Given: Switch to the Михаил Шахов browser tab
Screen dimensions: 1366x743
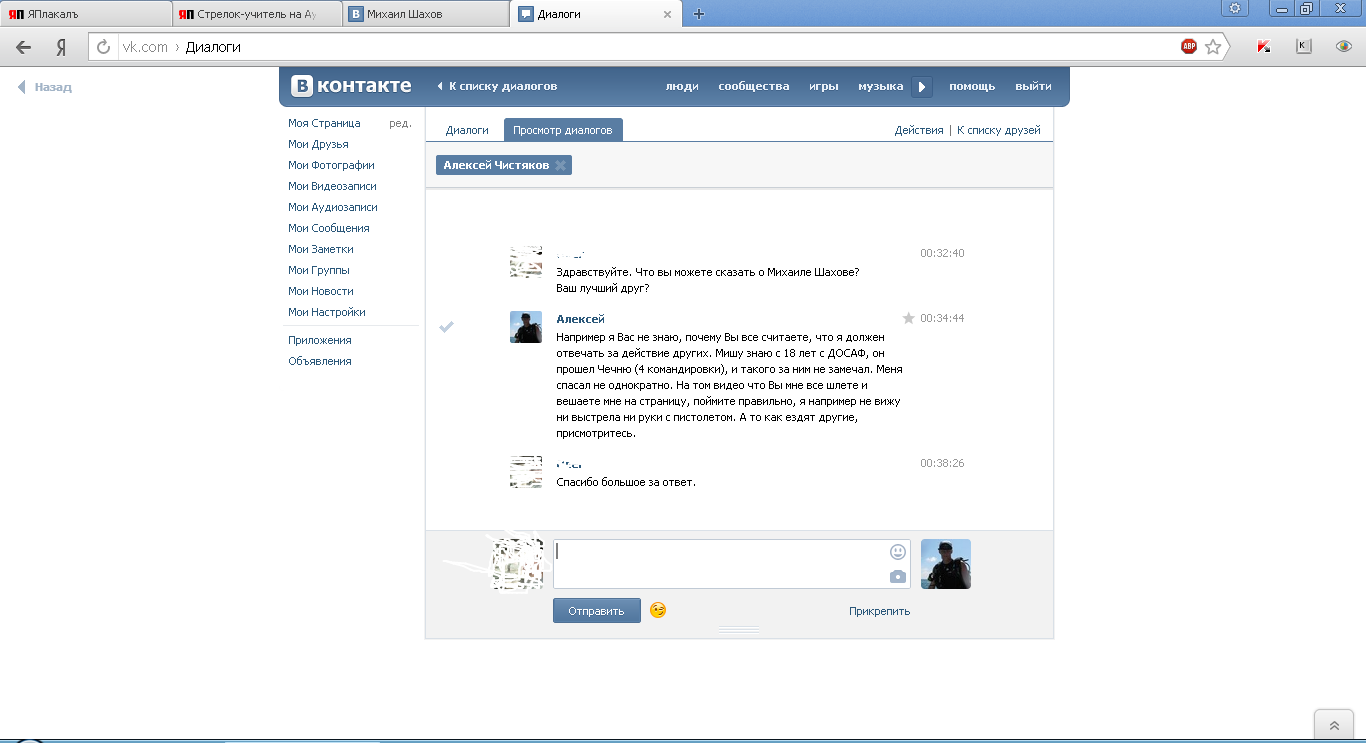Looking at the screenshot, I should 426,14.
